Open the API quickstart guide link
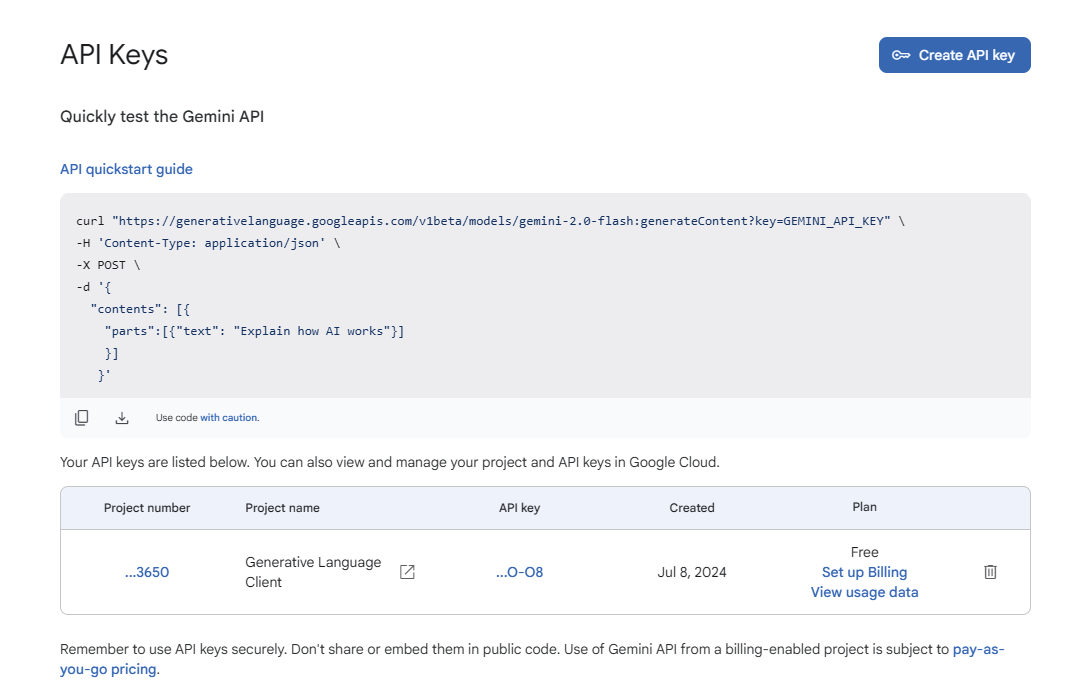 pyautogui.click(x=126, y=169)
